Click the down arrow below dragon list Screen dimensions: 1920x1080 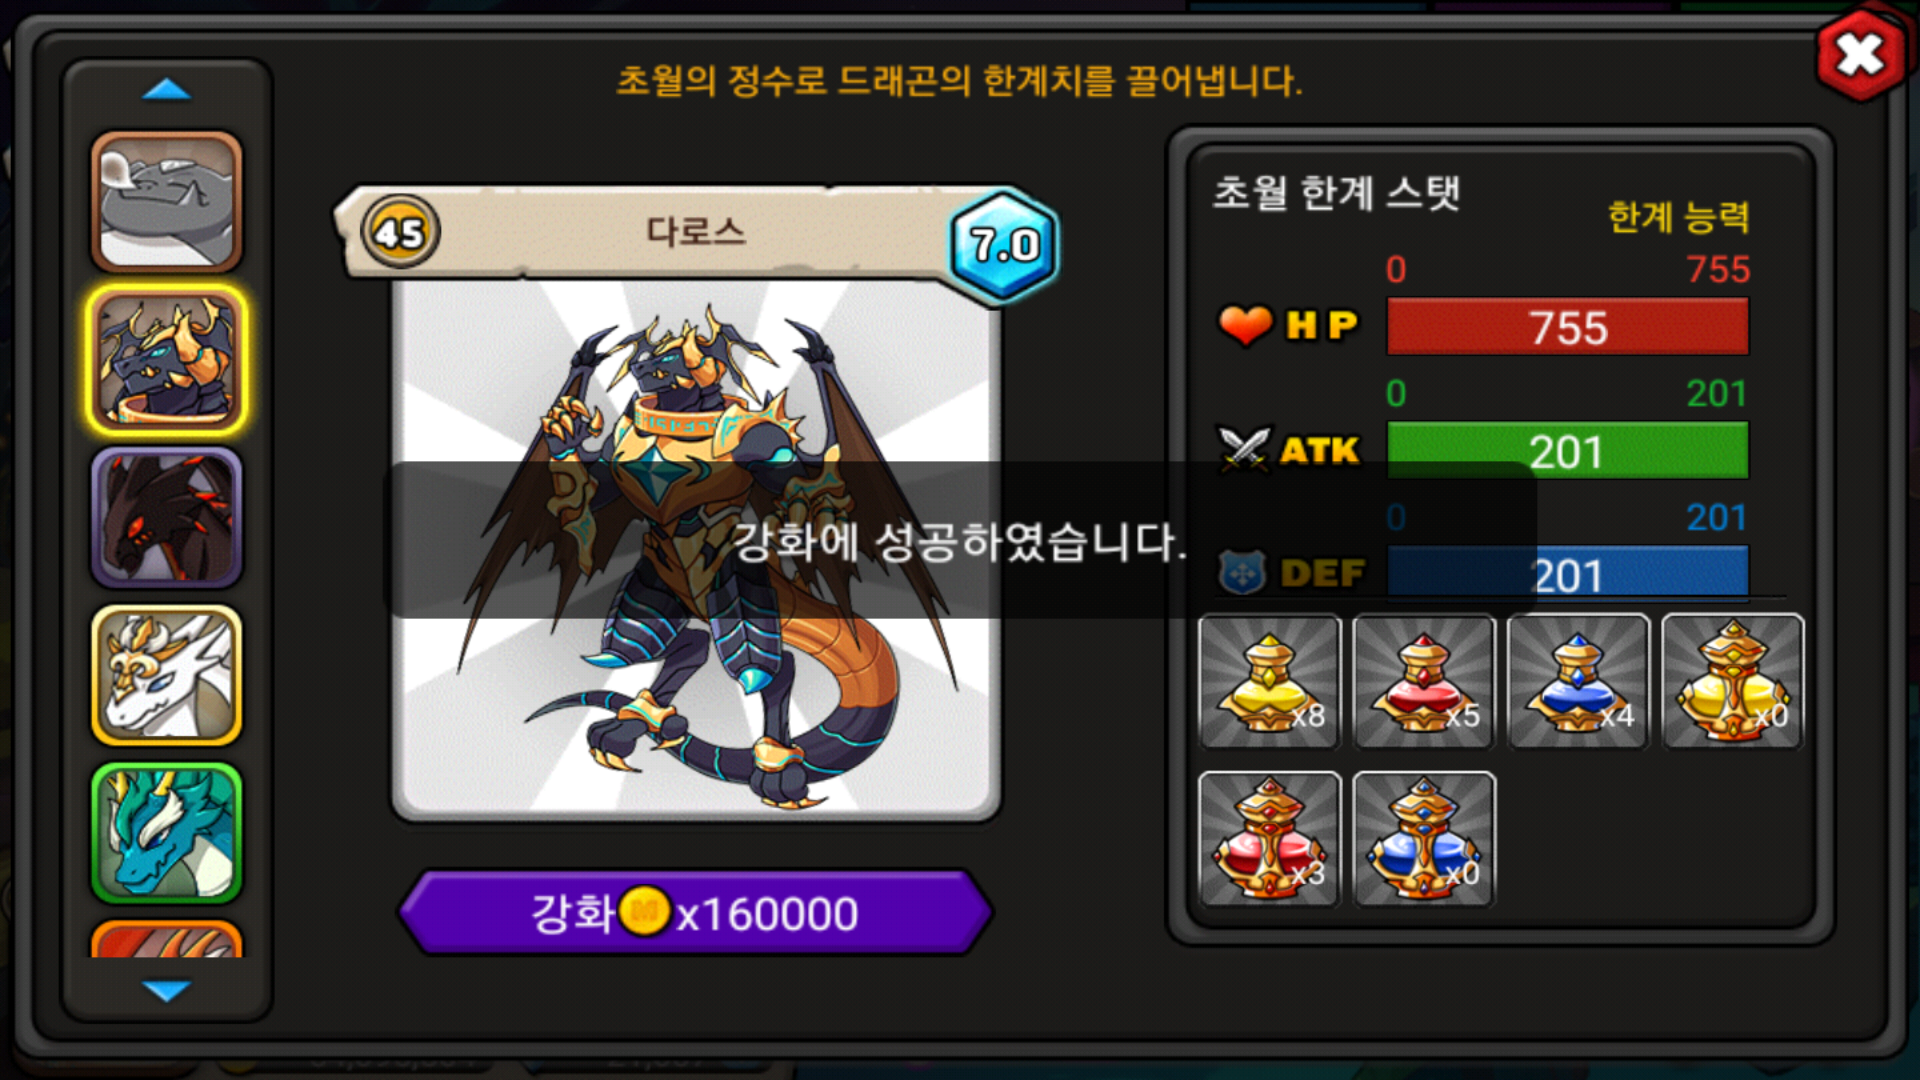pos(166,990)
